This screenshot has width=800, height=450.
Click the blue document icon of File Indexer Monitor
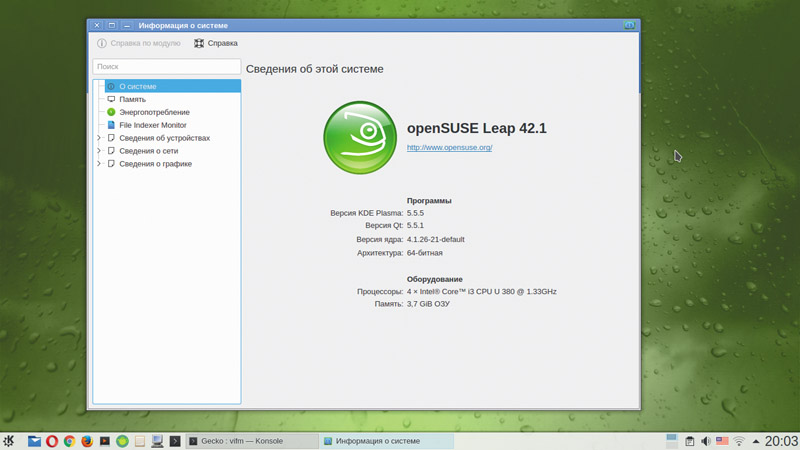pos(111,125)
